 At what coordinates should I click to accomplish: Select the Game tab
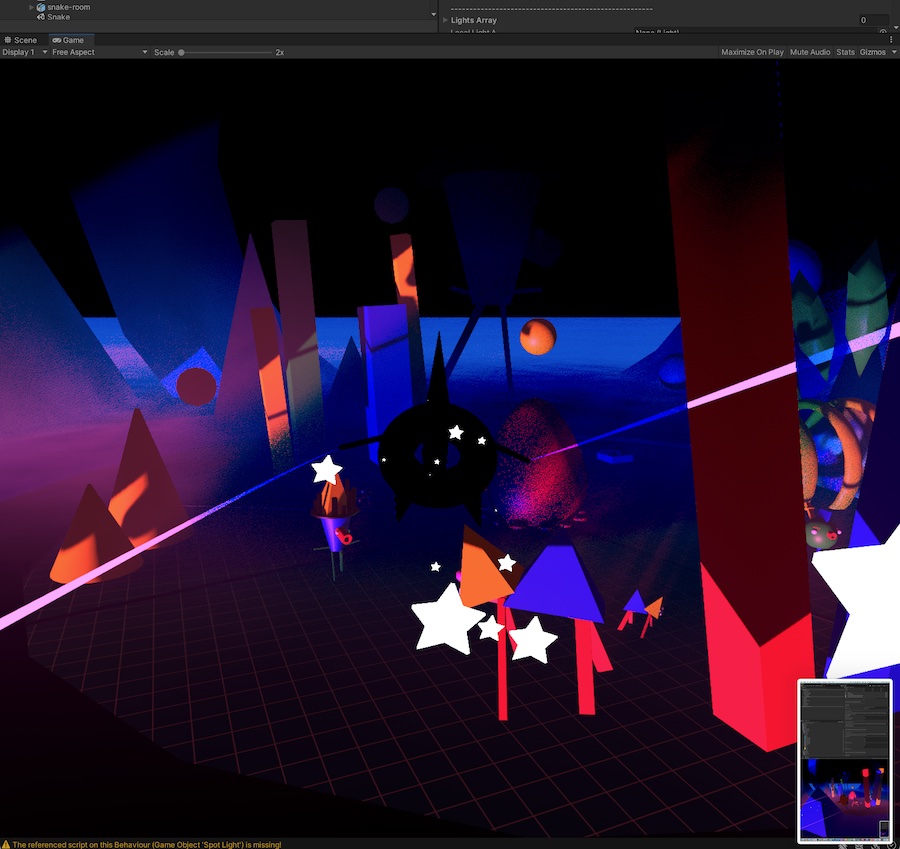(68, 40)
